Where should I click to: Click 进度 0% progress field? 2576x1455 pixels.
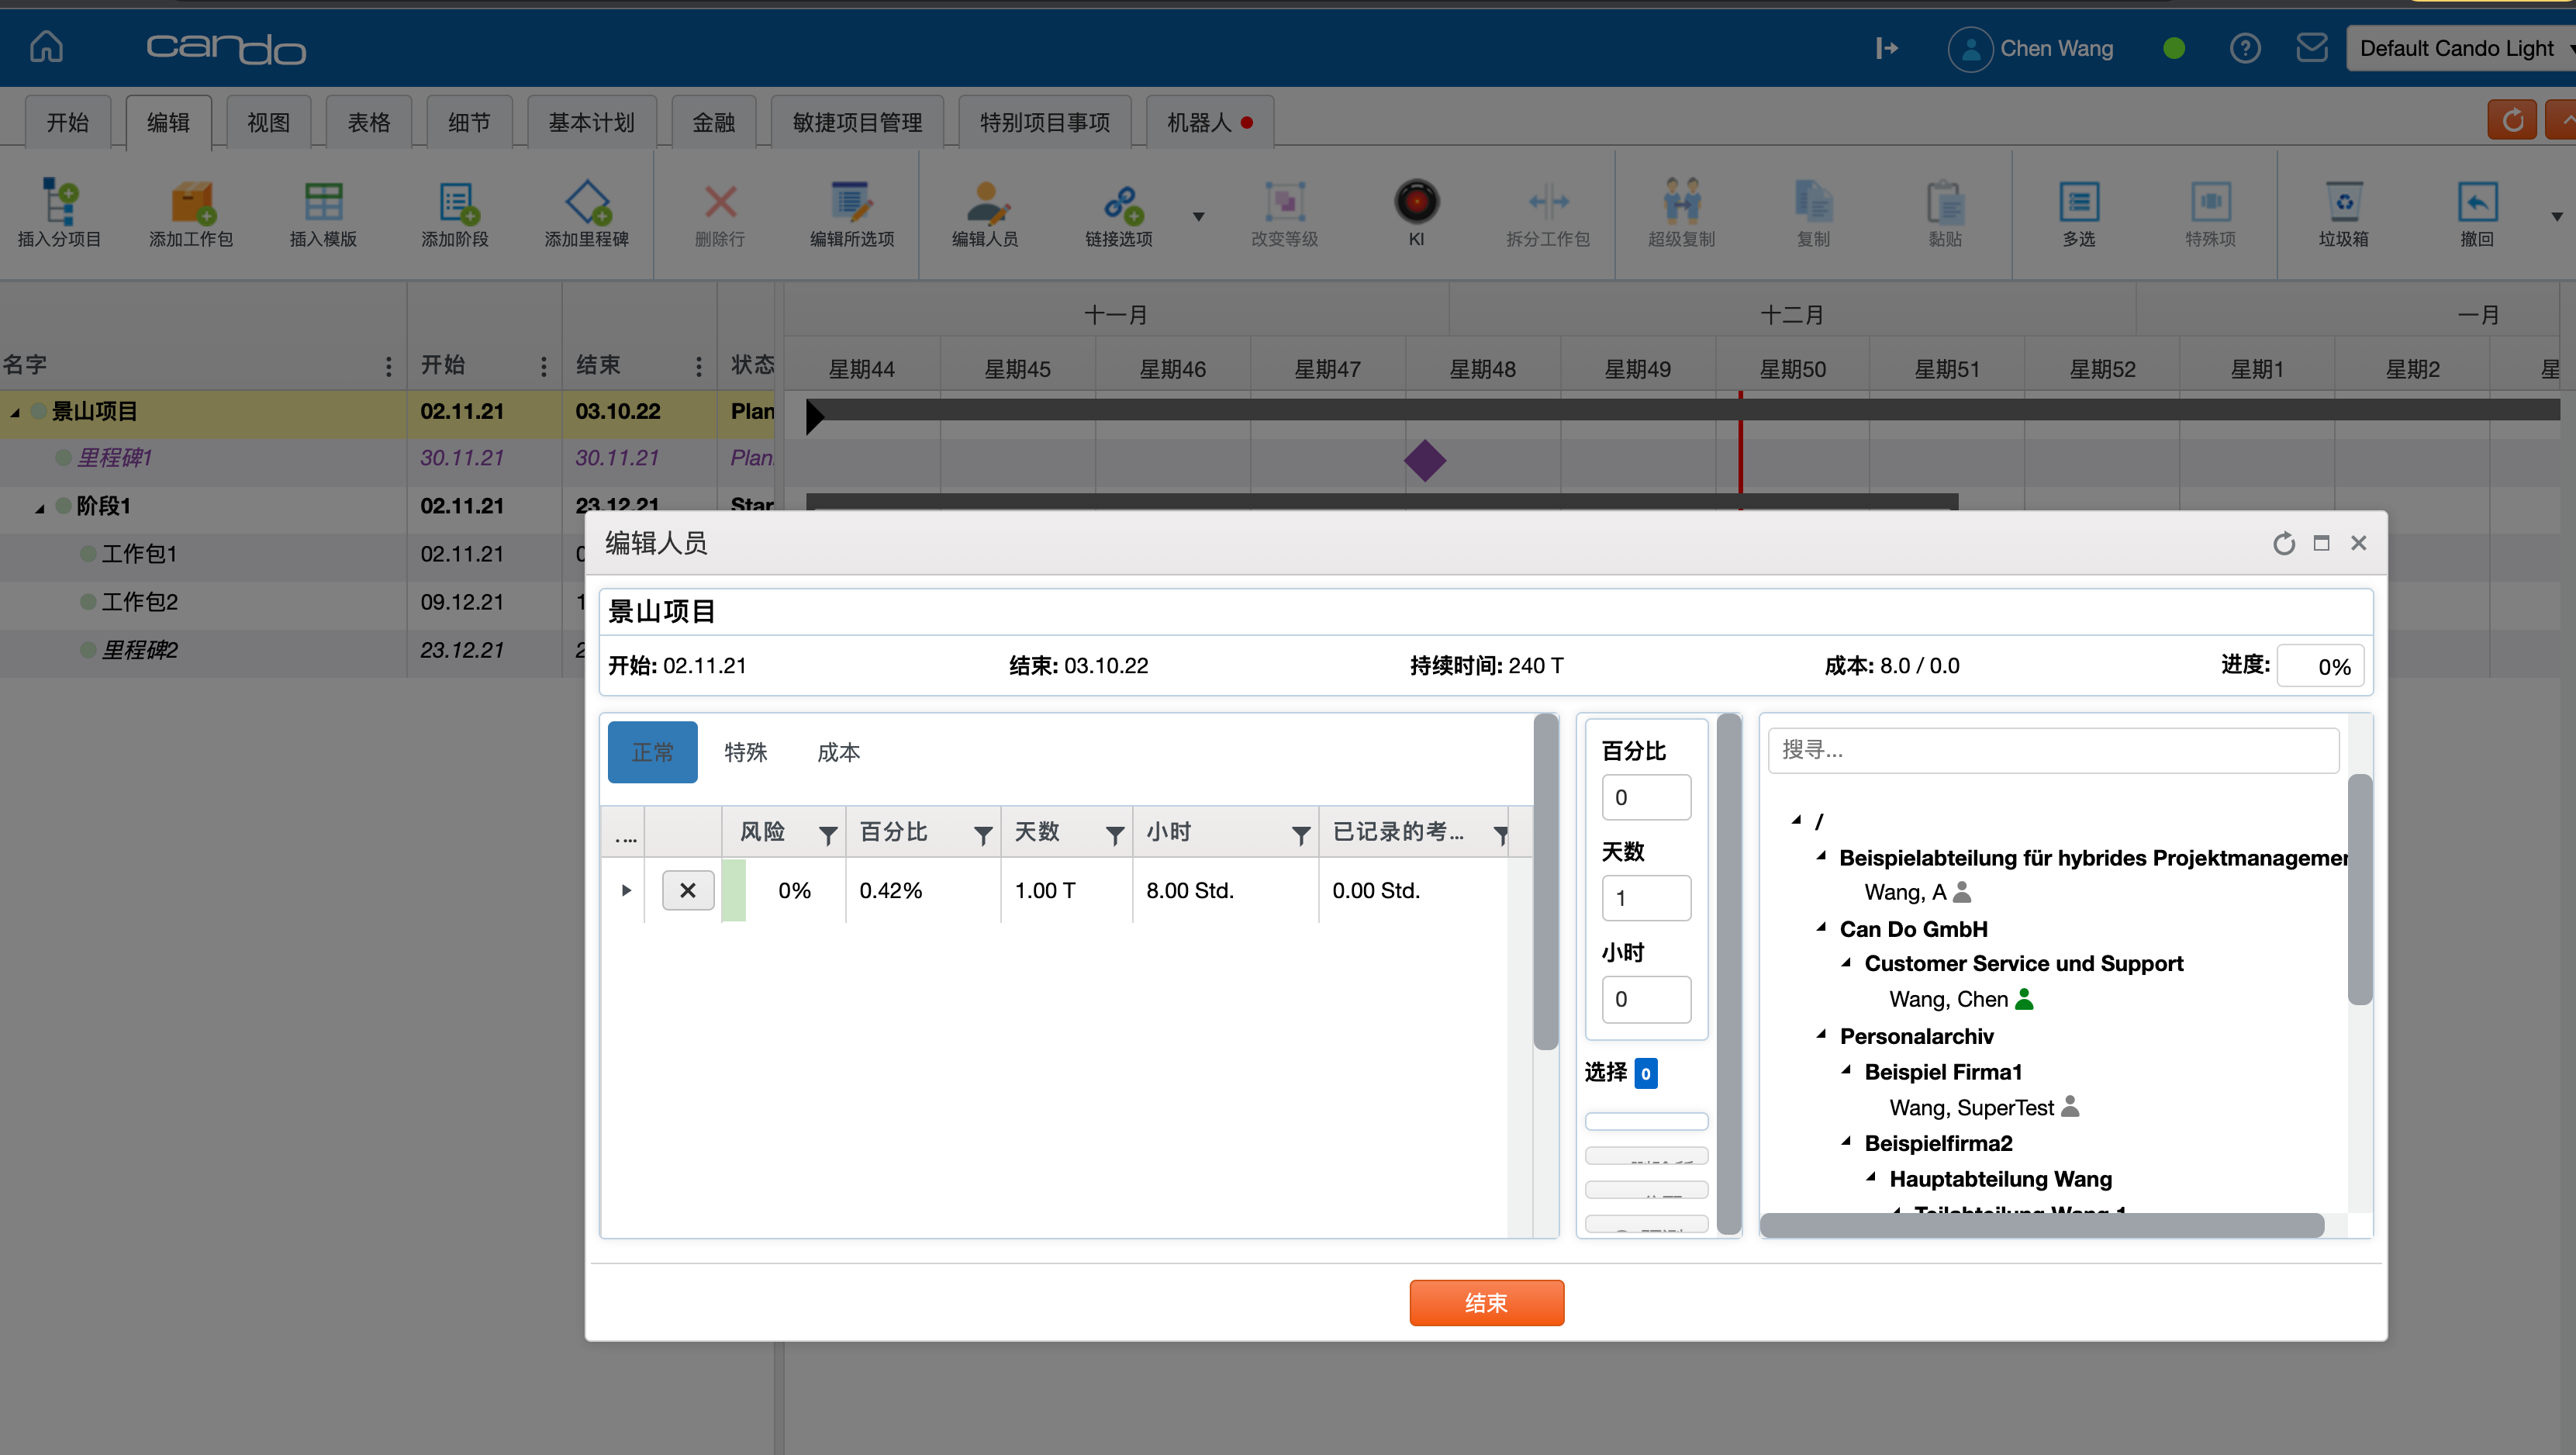(x=2320, y=666)
